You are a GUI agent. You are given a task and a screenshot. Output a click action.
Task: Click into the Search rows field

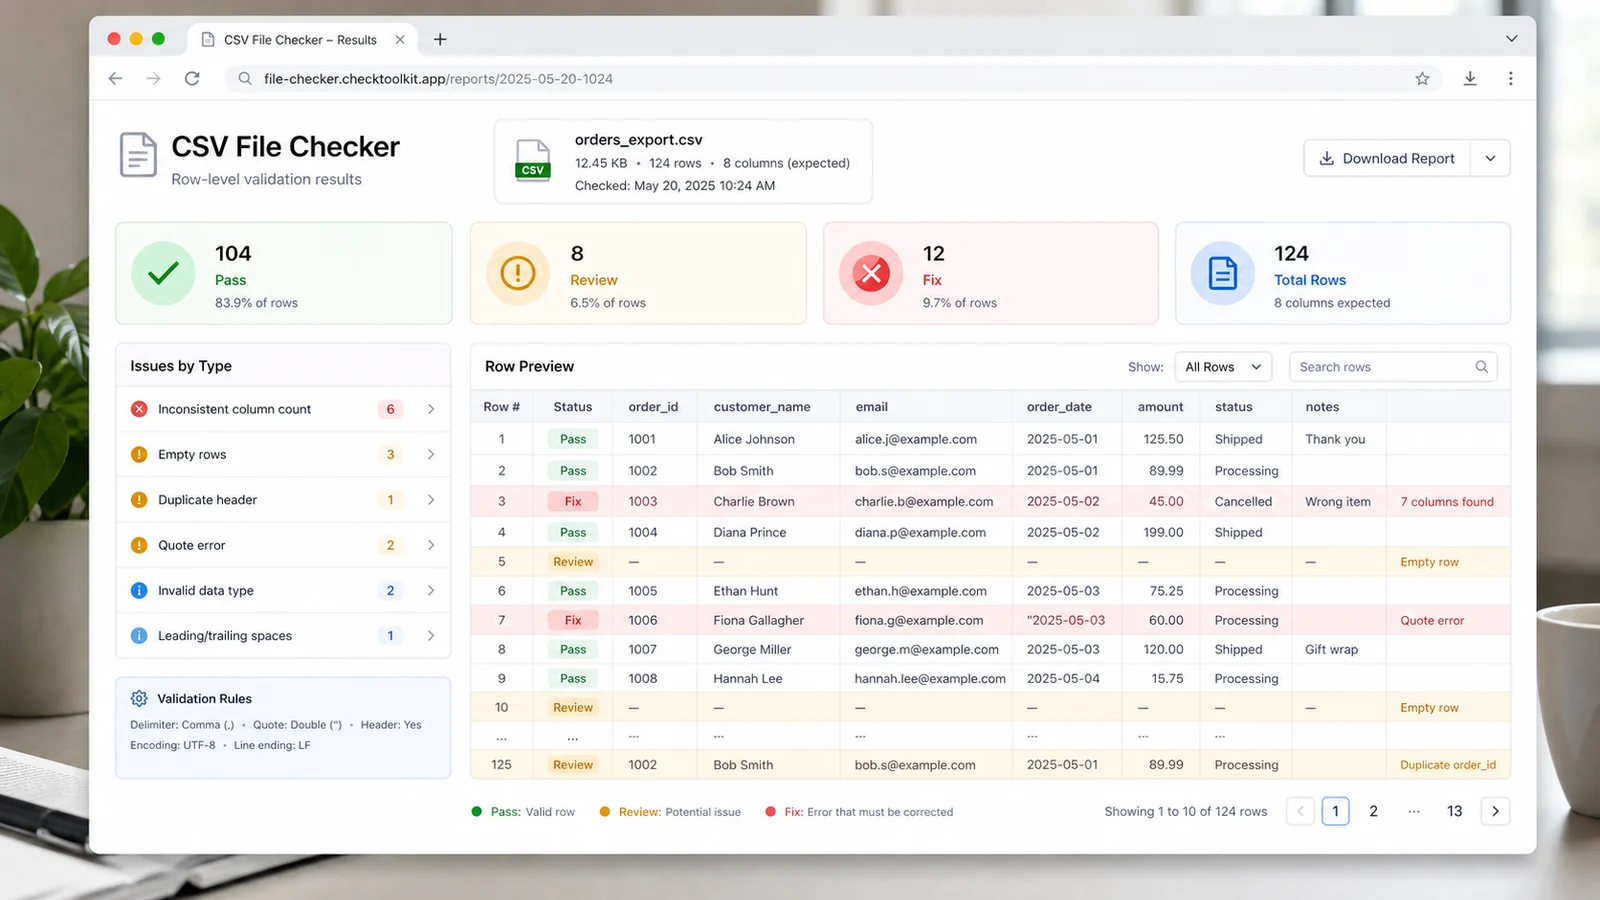pos(1392,367)
